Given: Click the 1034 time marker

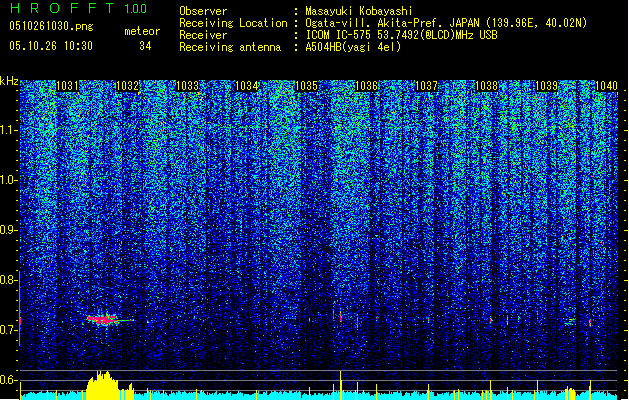Looking at the screenshot, I should point(246,86).
